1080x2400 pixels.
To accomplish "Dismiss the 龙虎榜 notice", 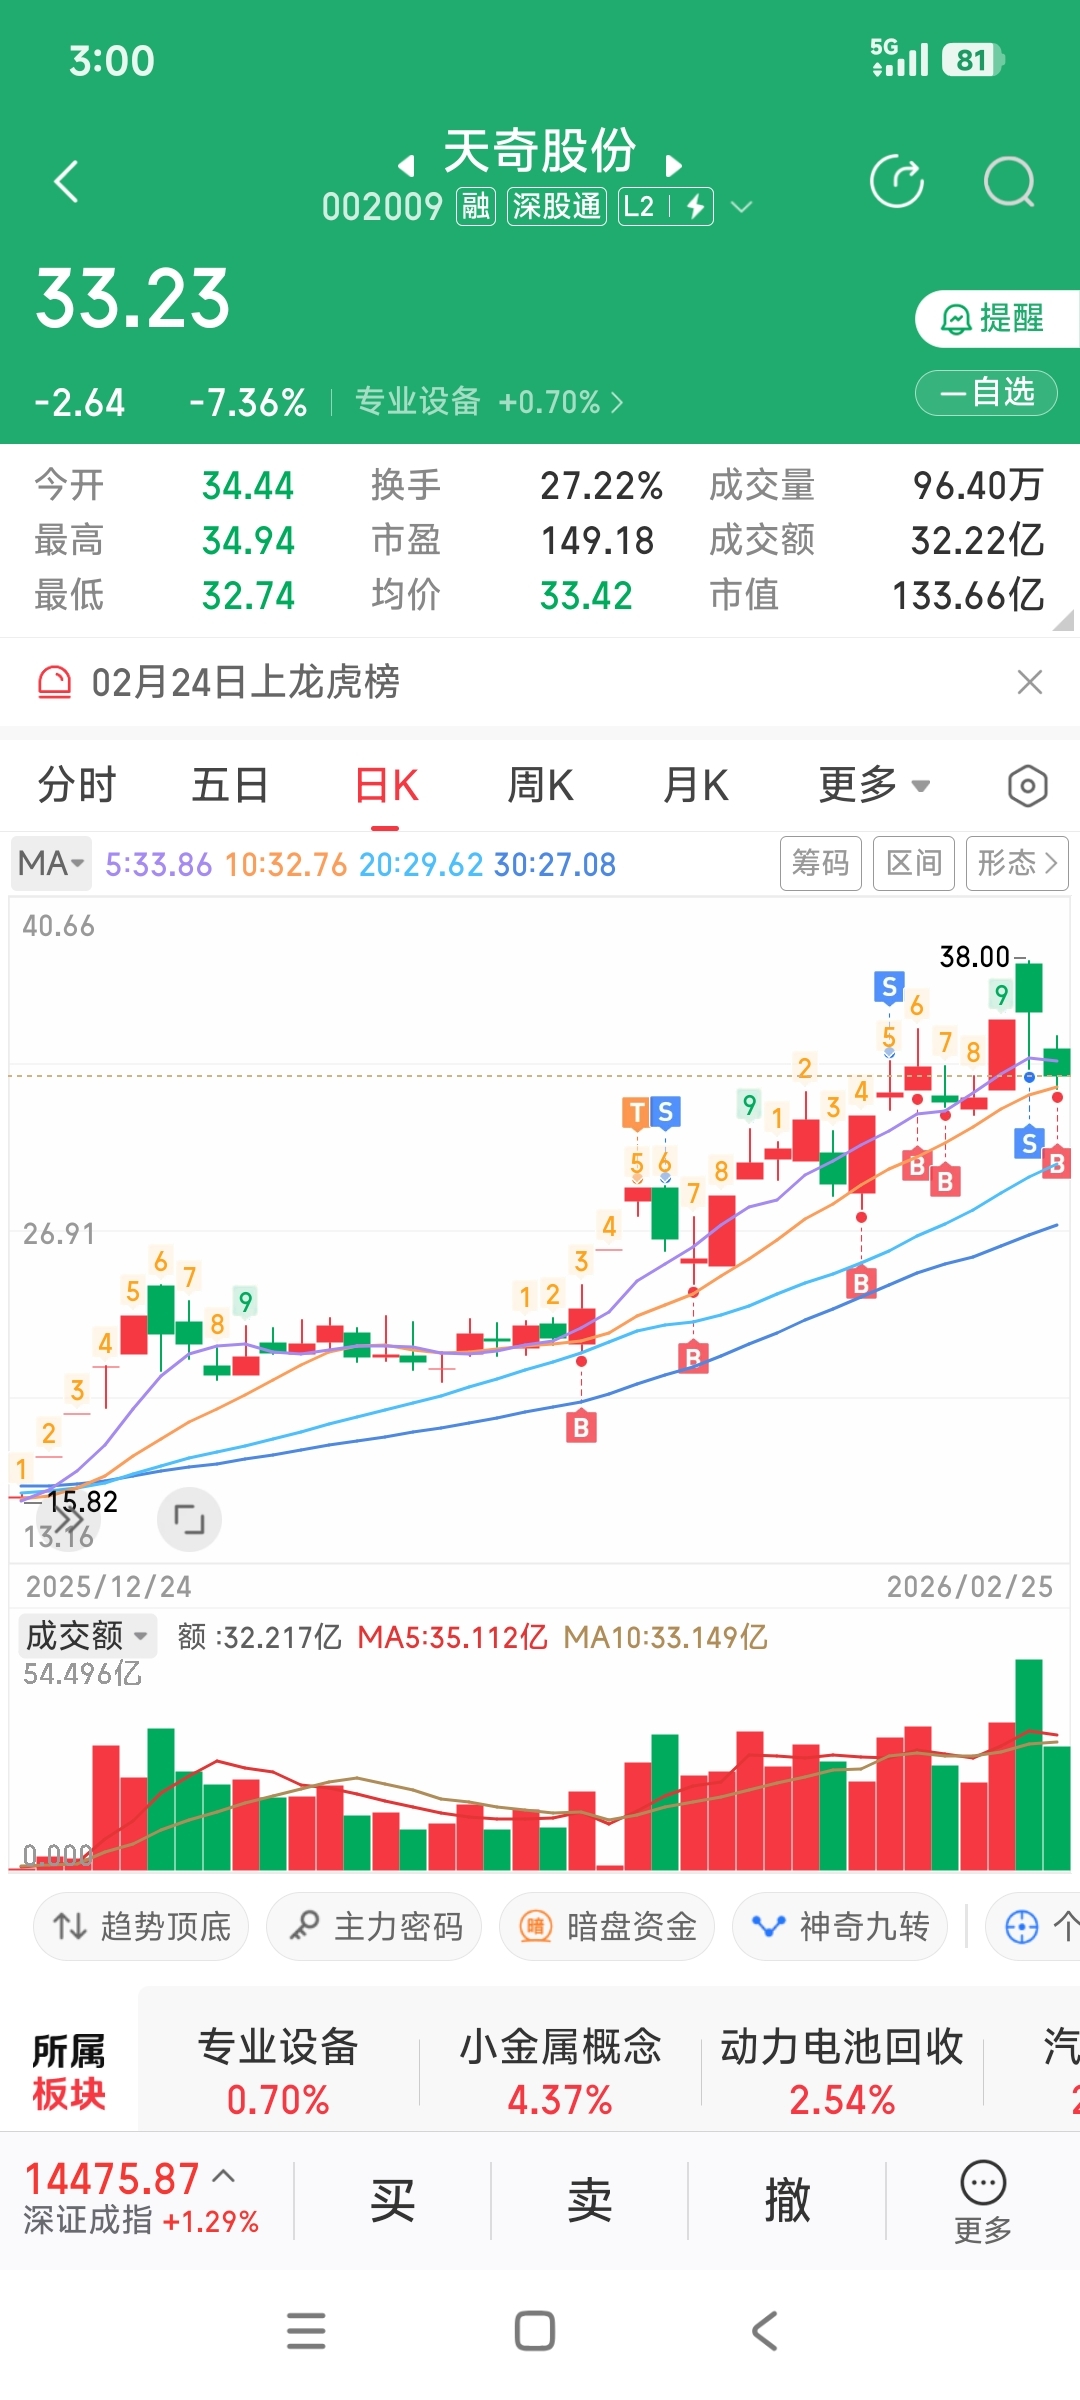I will pos(1029,682).
